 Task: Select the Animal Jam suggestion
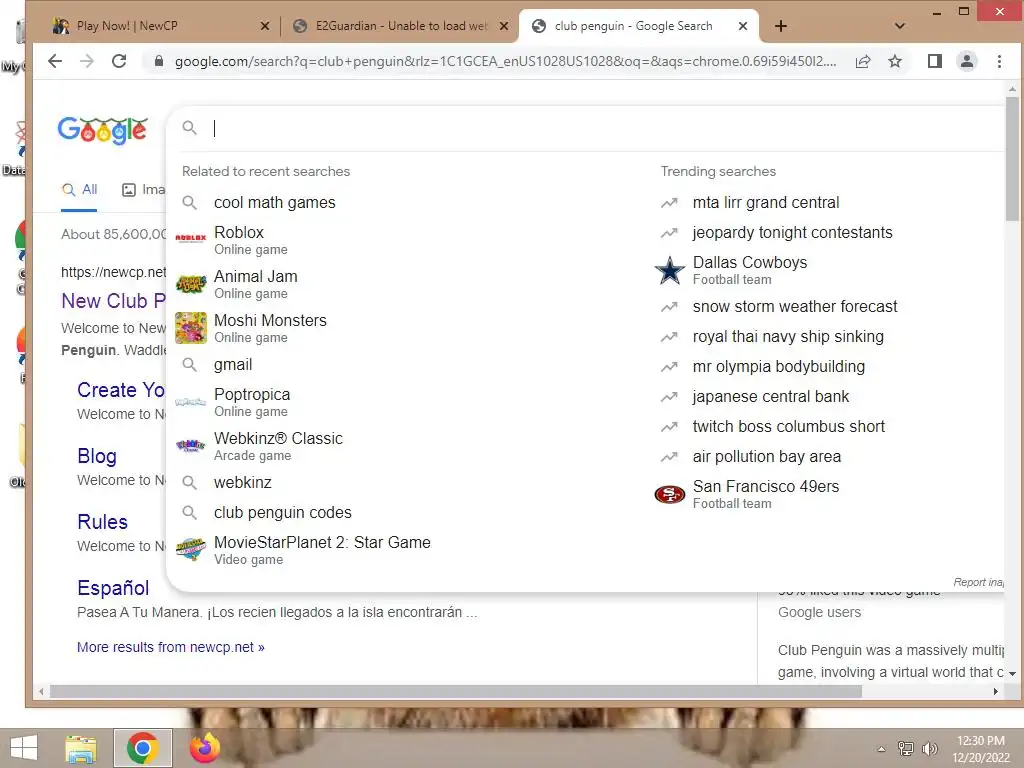click(x=255, y=284)
